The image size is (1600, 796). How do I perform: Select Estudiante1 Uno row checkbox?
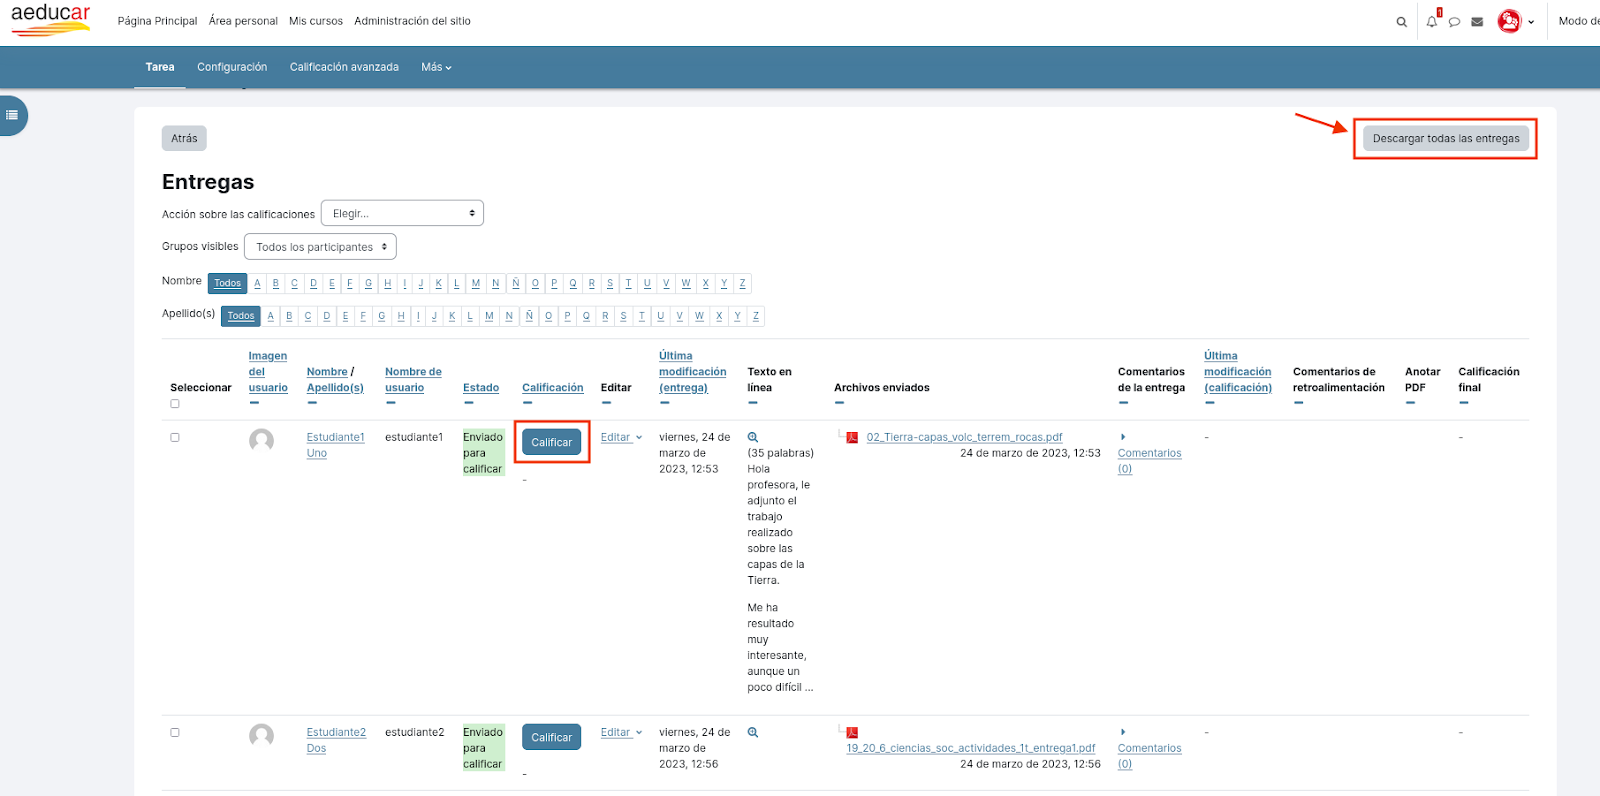click(x=175, y=437)
